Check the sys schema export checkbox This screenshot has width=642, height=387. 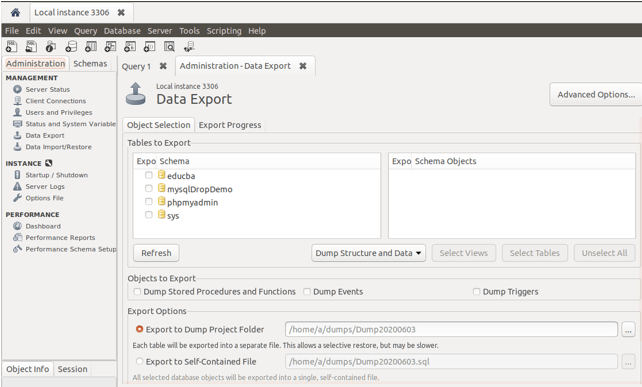point(149,215)
